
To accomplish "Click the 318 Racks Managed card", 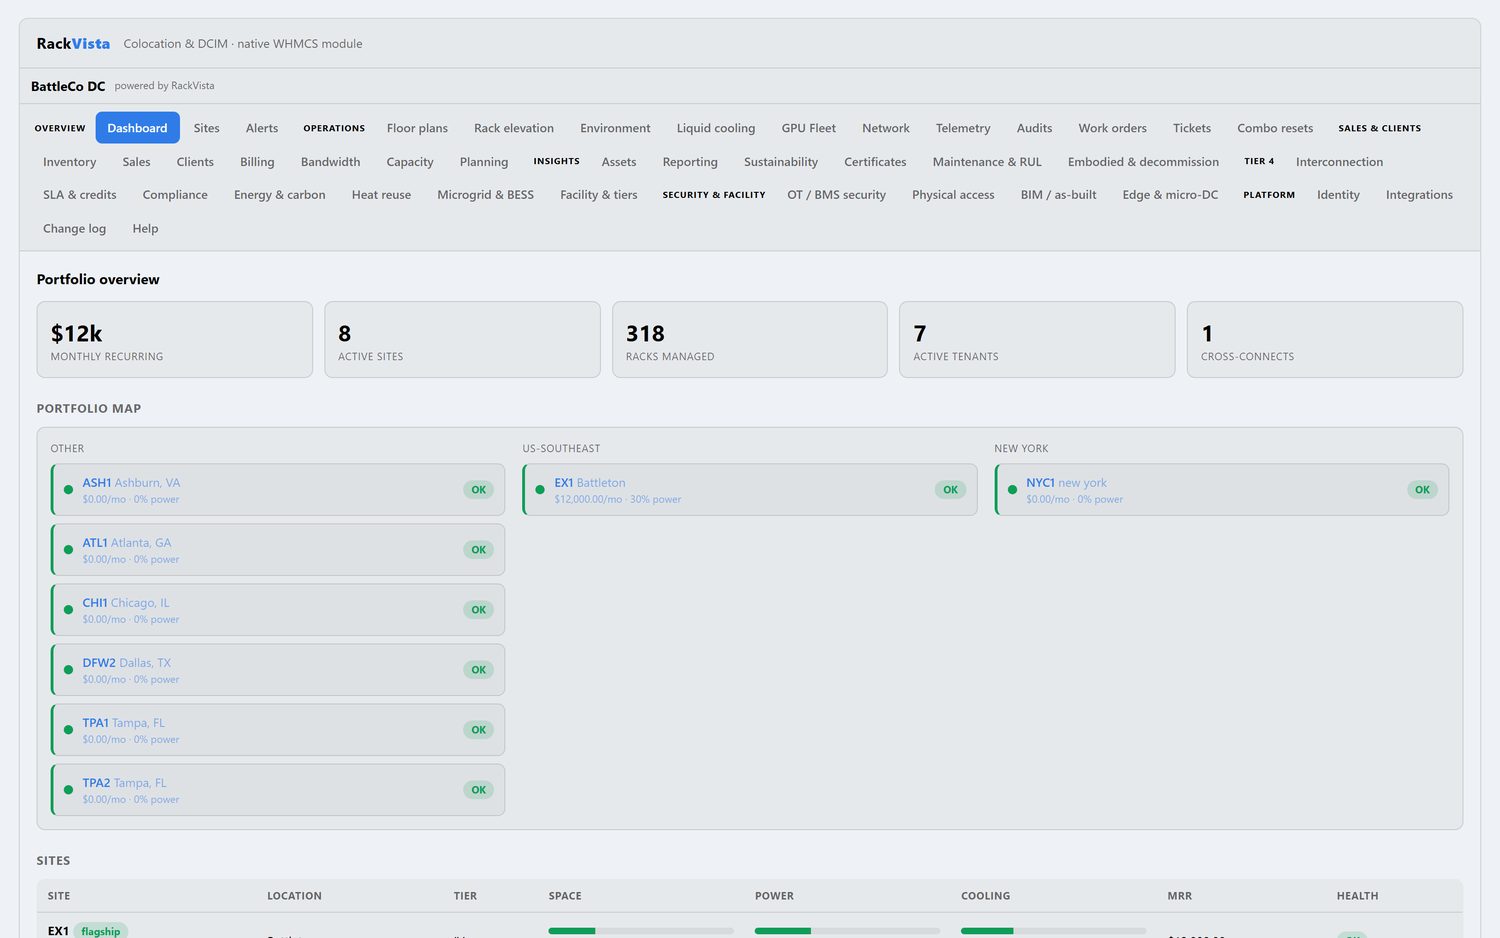I will (x=750, y=340).
